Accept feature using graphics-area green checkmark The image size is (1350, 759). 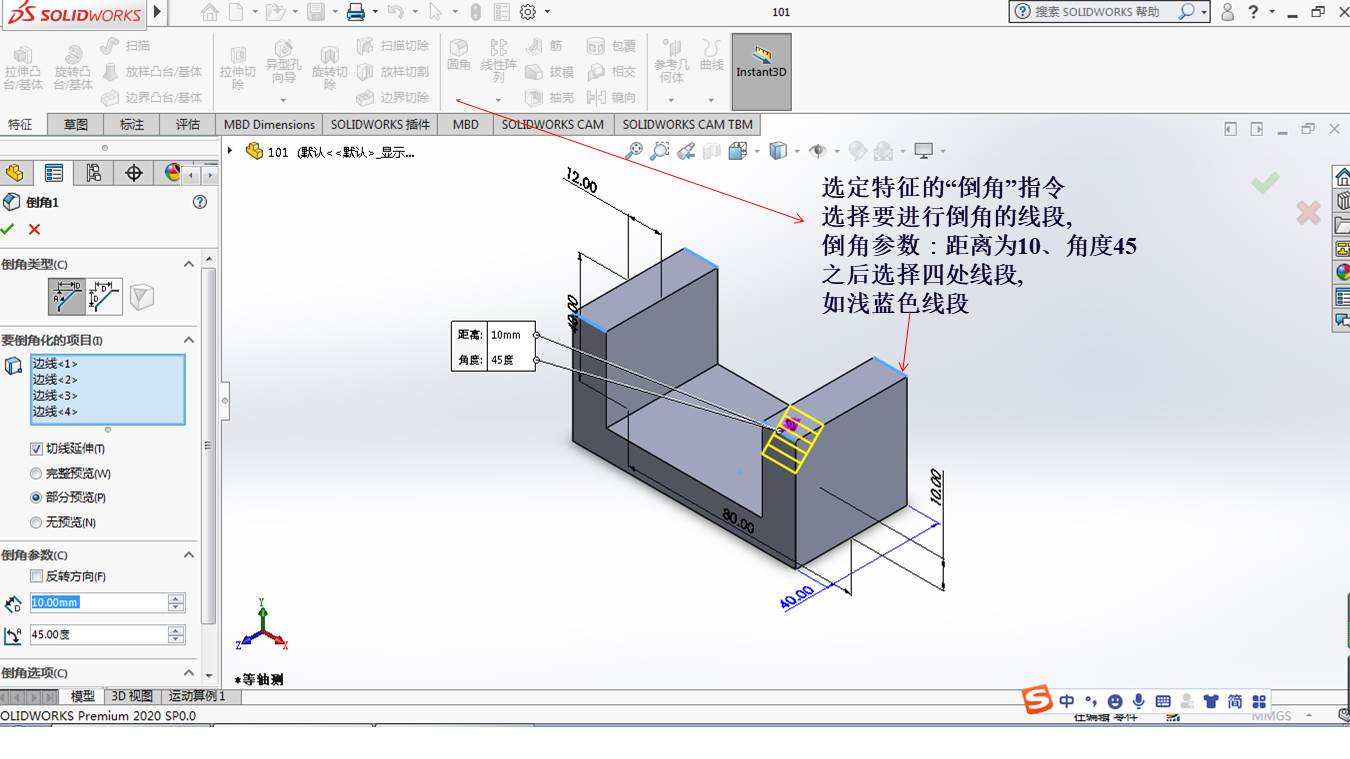click(1265, 182)
